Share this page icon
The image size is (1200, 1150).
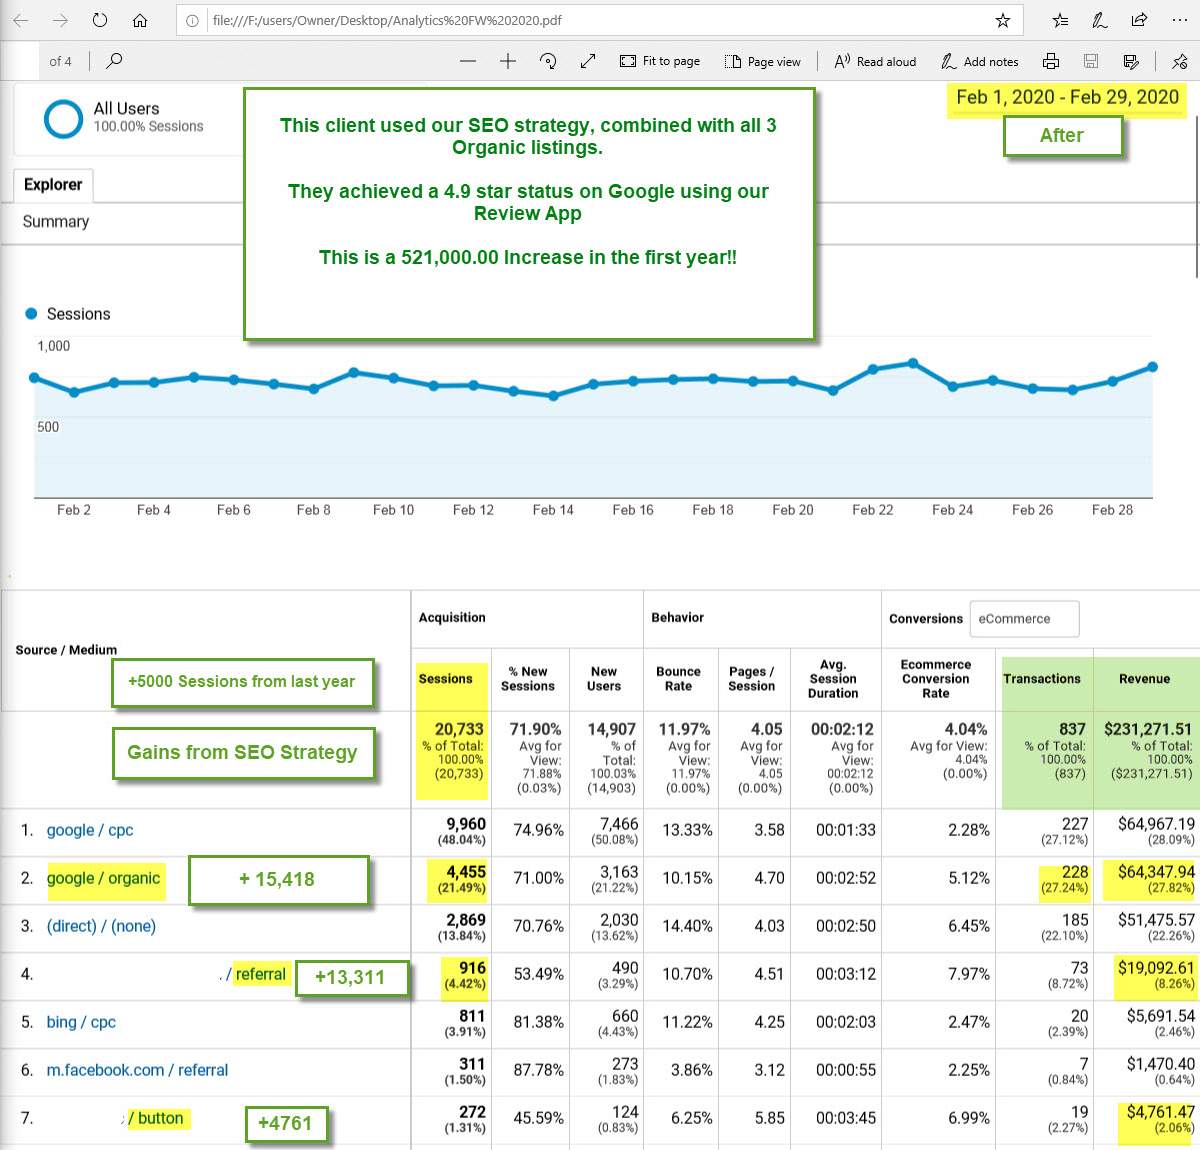coord(1139,20)
